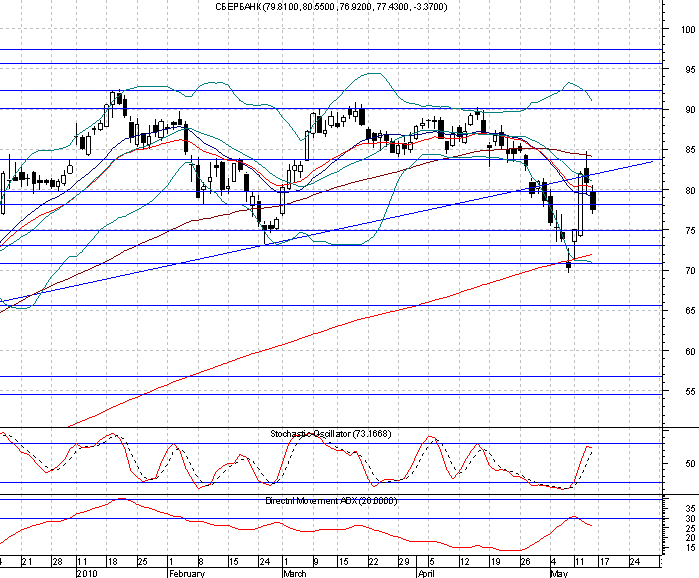Click the April month label
The height and width of the screenshot is (578, 699).
(x=426, y=573)
